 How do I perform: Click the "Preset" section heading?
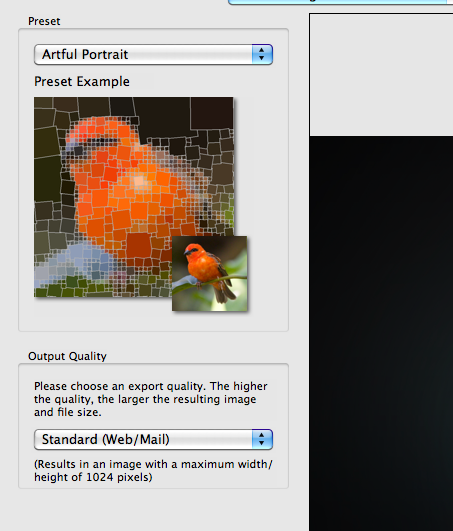(x=44, y=21)
